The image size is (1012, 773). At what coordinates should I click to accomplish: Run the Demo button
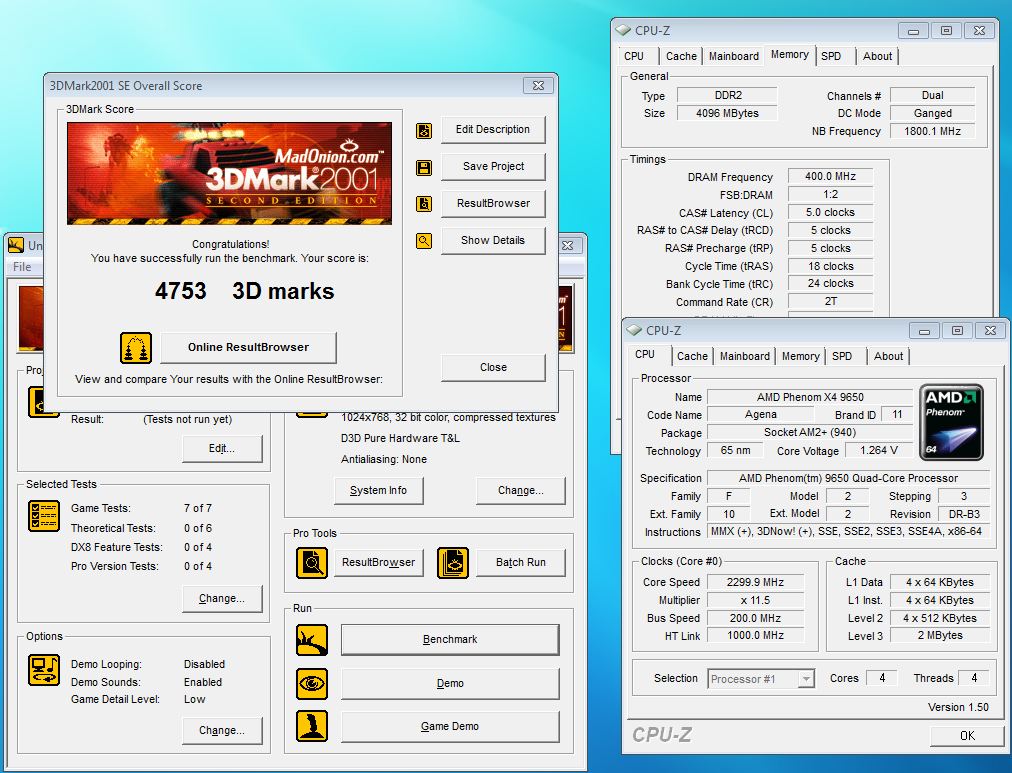[x=450, y=683]
